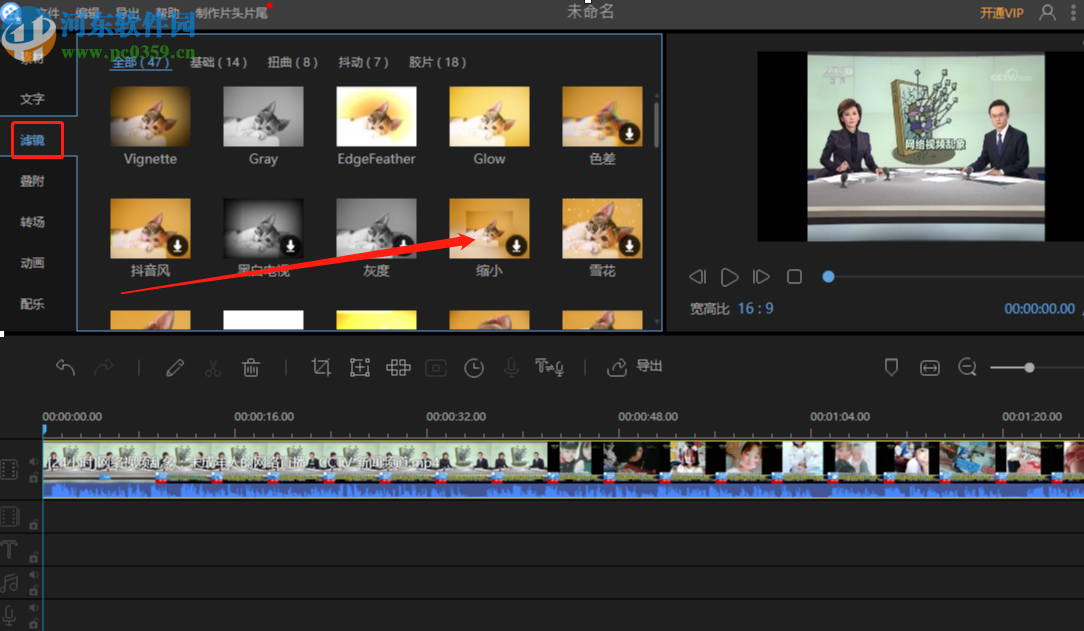Open the clock Duration tool

coord(474,368)
